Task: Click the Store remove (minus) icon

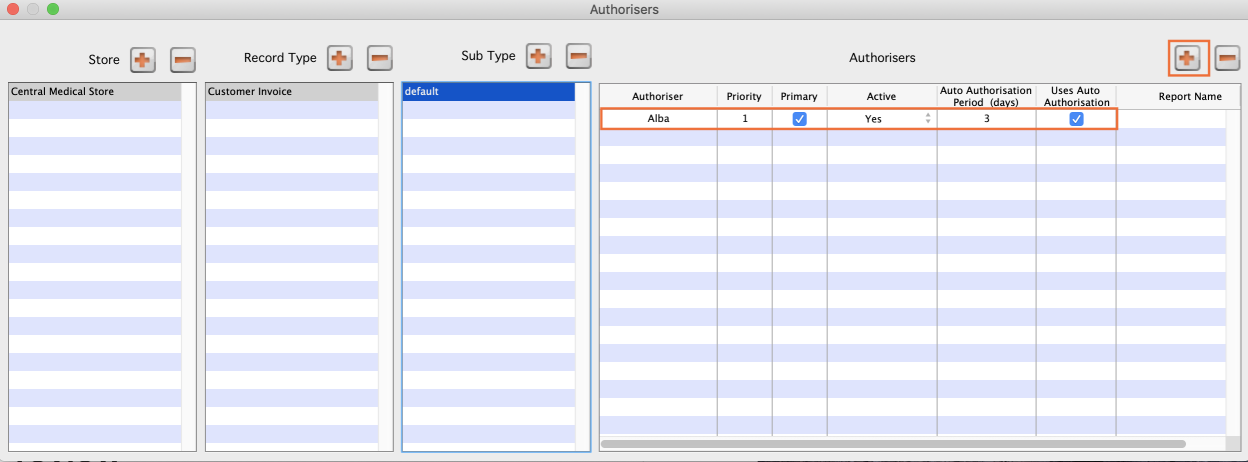Action: pyautogui.click(x=183, y=60)
